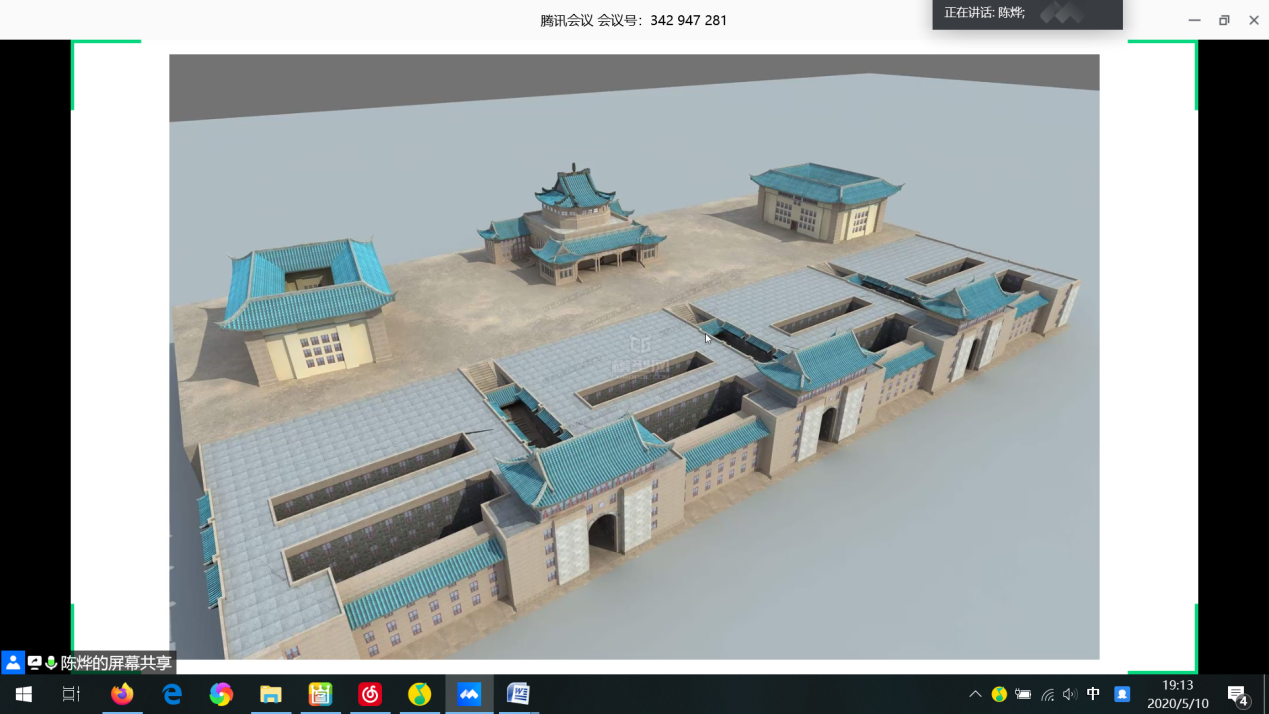1269x714 pixels.
Task: Launch Microsoft Edge from taskbar
Action: pyautogui.click(x=172, y=694)
